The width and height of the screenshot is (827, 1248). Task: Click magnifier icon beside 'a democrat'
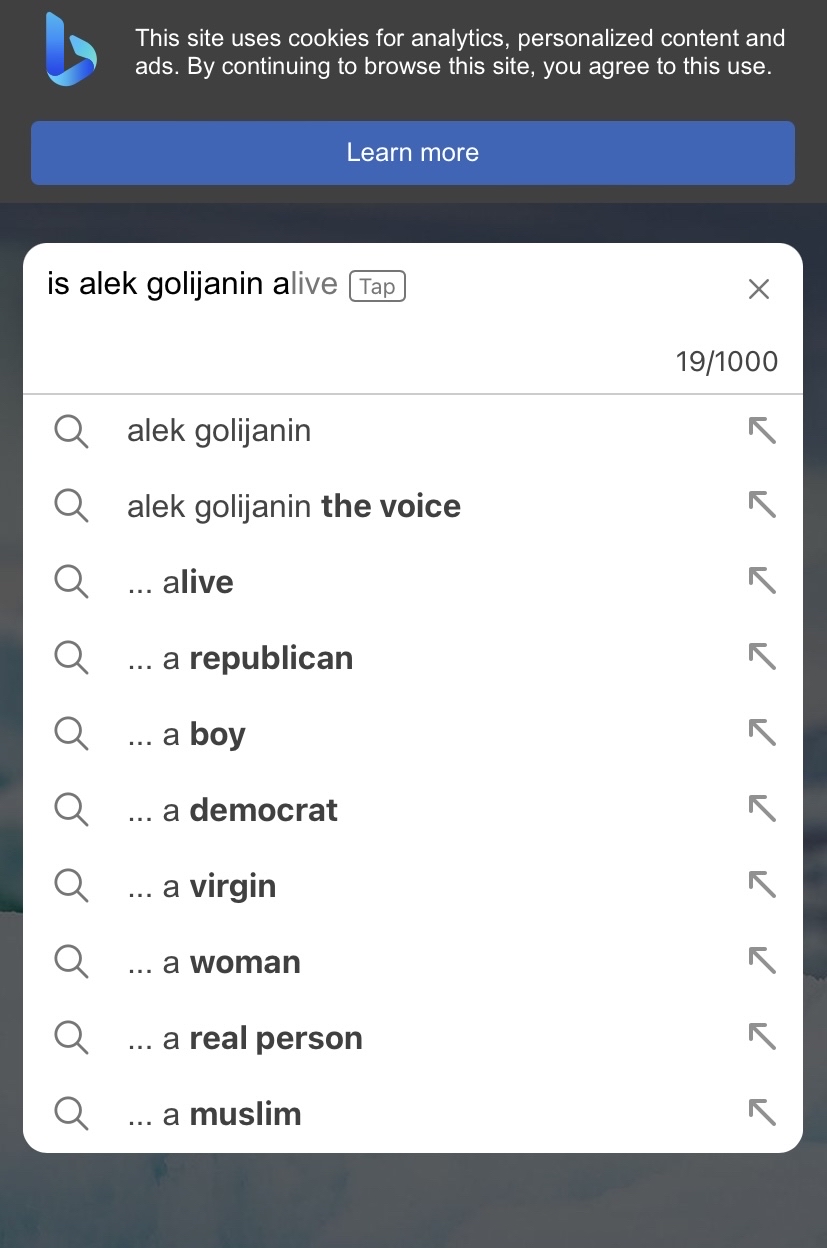71,810
